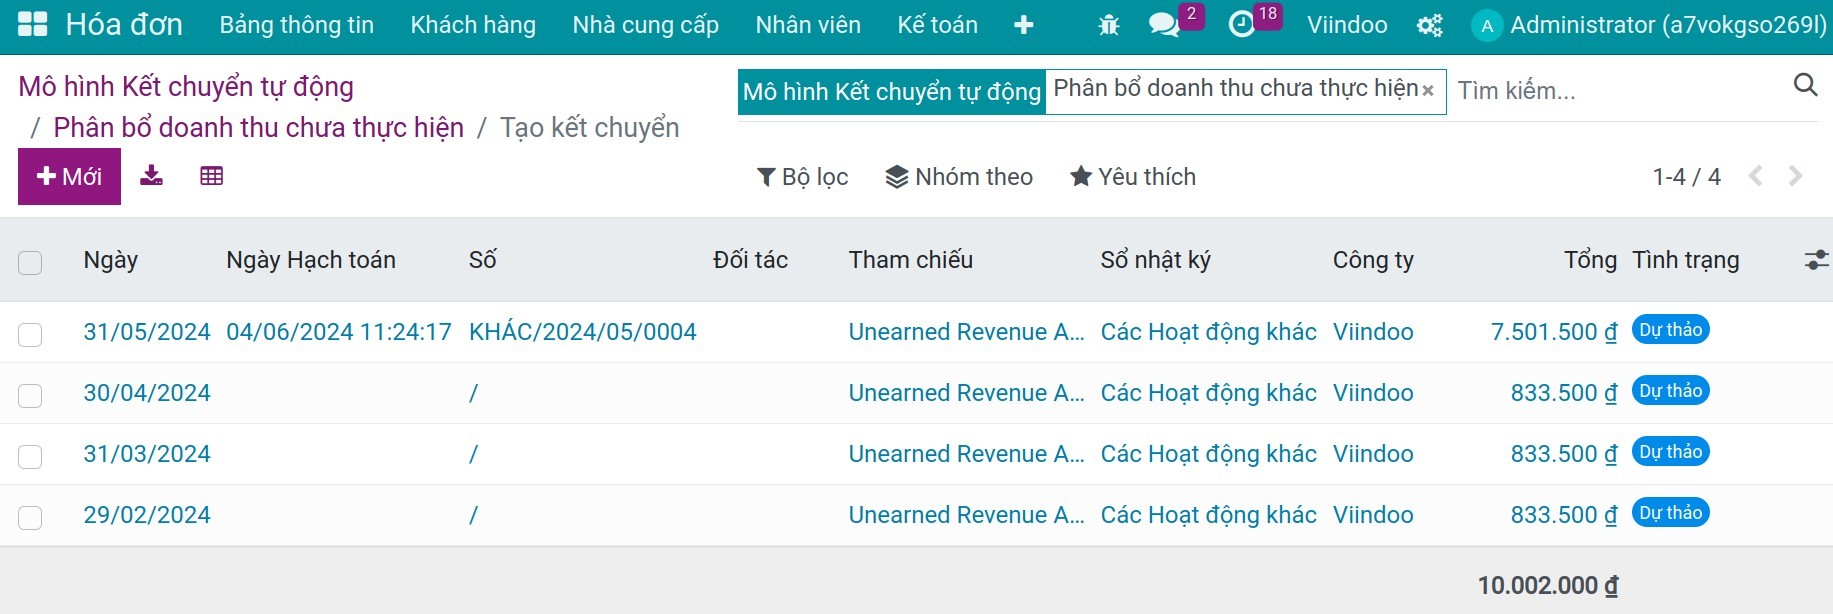This screenshot has height=614, width=1833.
Task: Open the bug debug tools icon
Action: 1109,25
